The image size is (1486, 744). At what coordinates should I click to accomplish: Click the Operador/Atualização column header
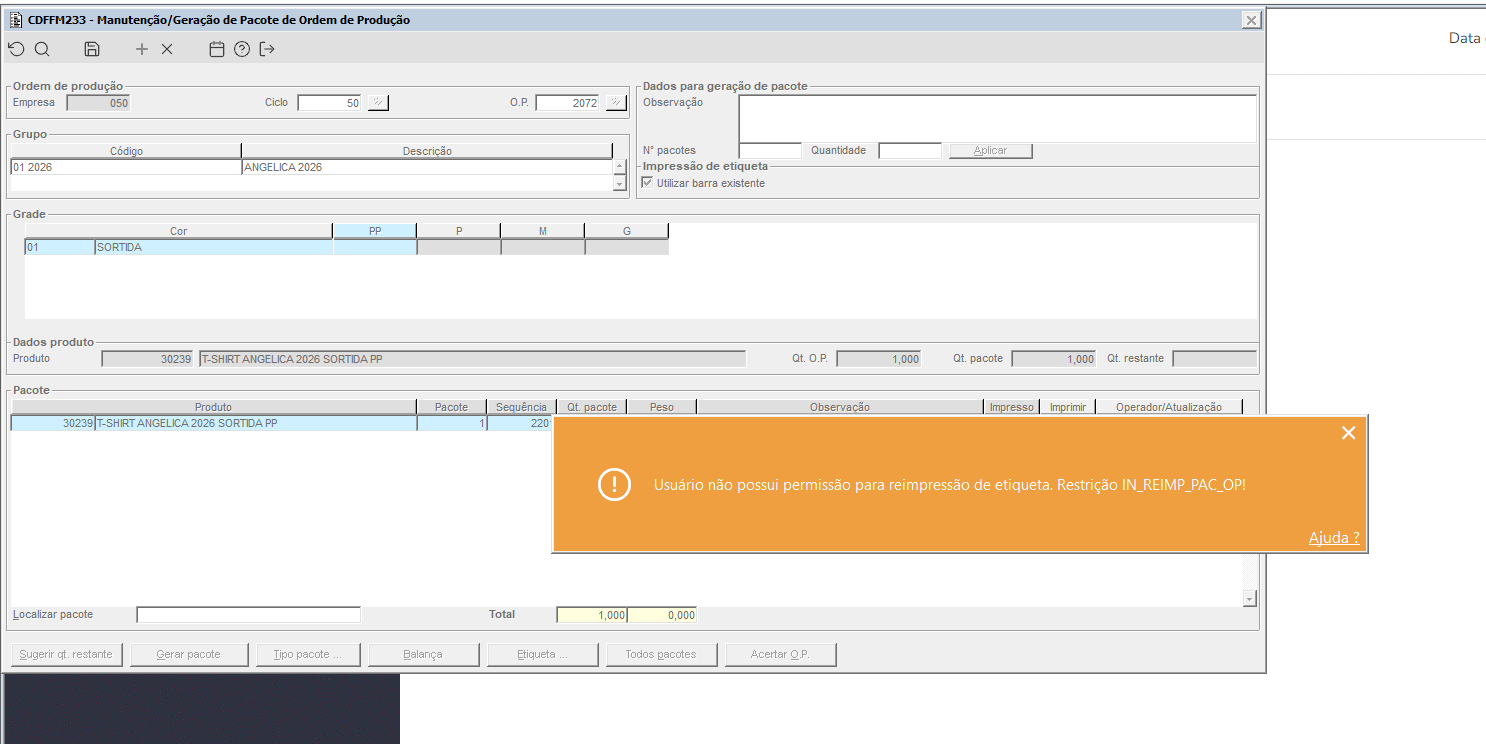tap(1169, 407)
